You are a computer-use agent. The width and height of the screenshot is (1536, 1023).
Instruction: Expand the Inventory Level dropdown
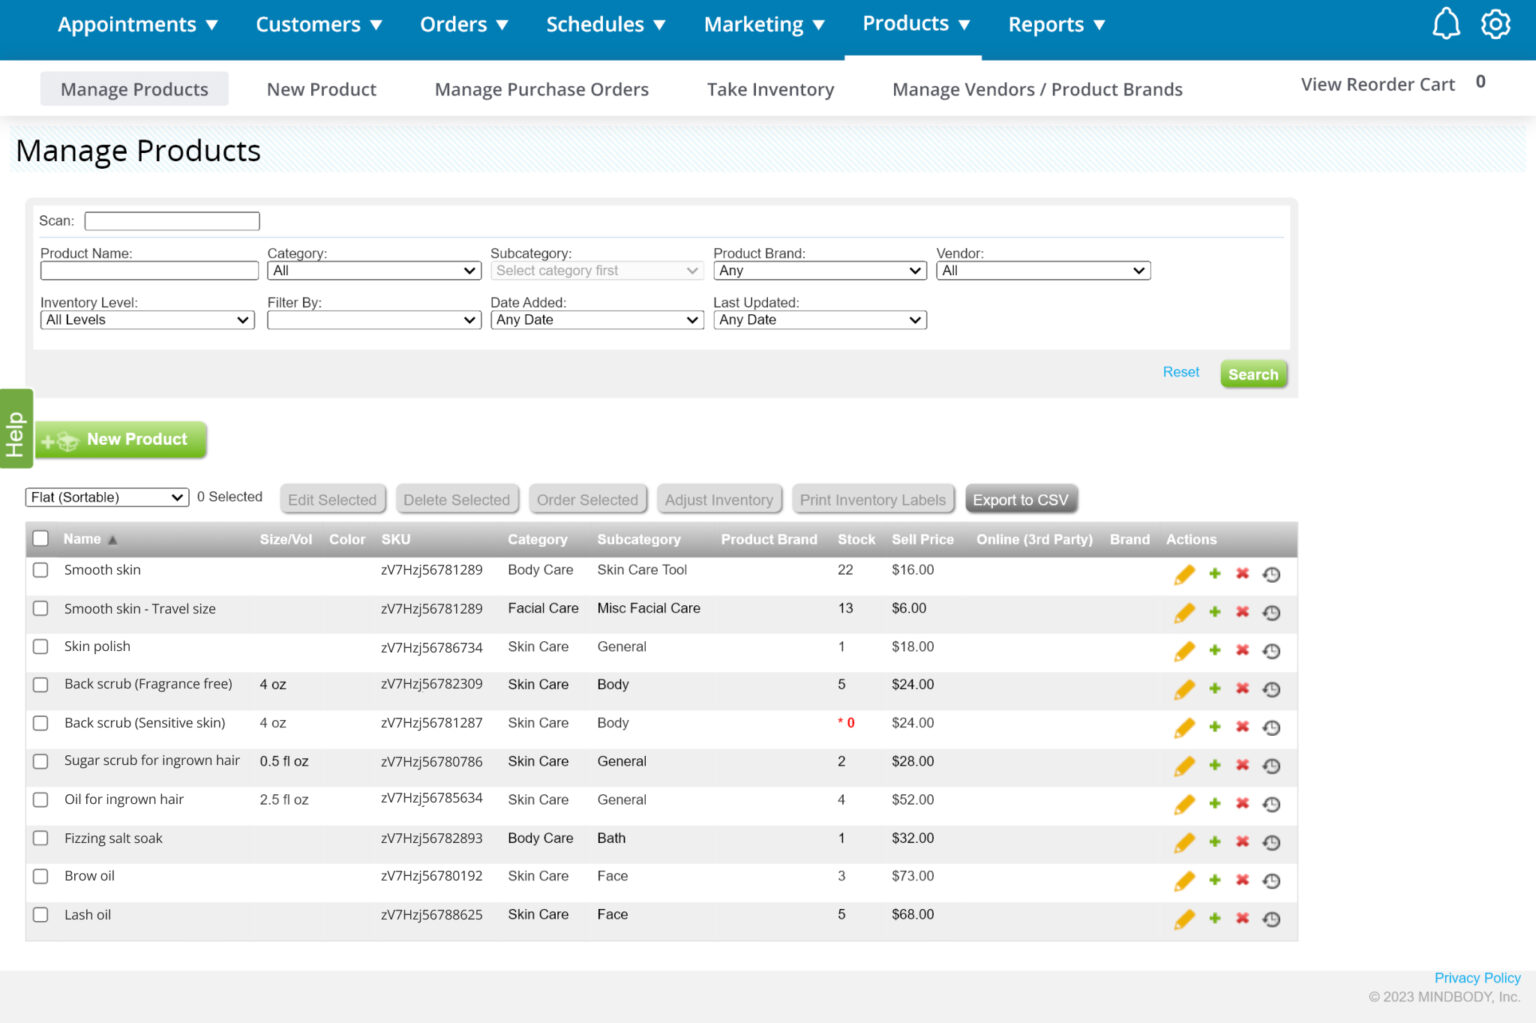(x=147, y=320)
